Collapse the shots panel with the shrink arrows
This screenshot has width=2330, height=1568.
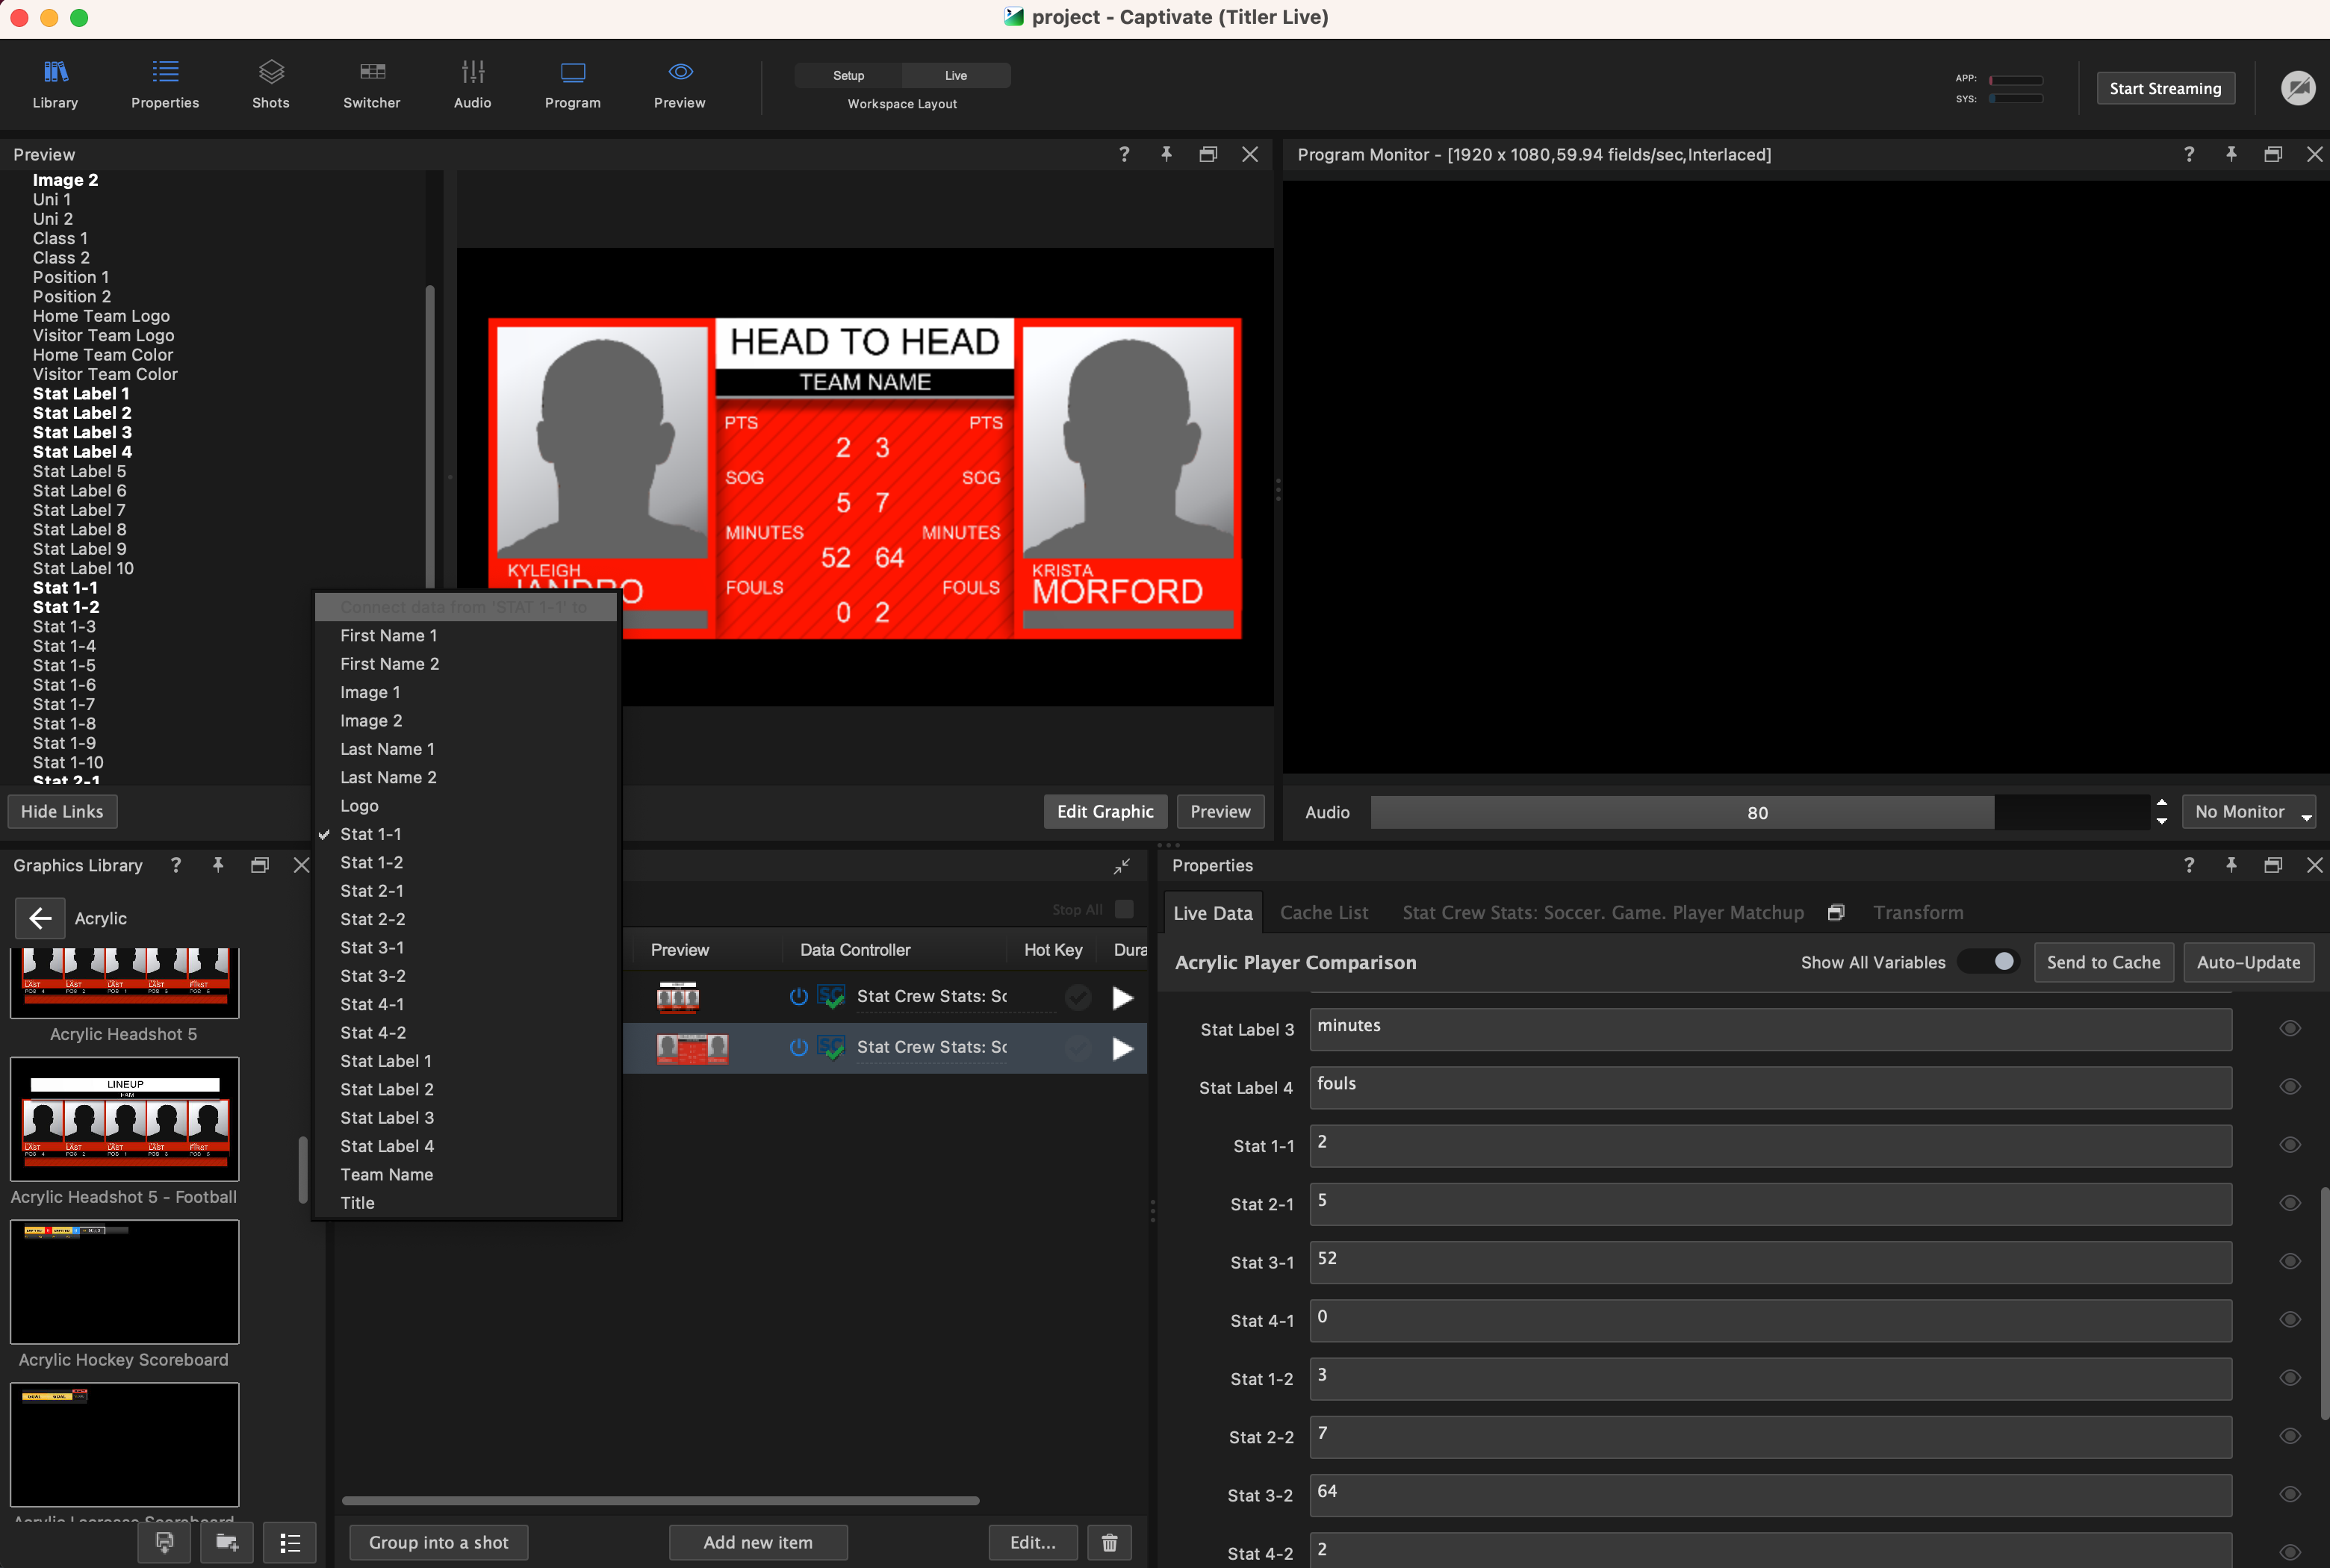pos(1122,866)
